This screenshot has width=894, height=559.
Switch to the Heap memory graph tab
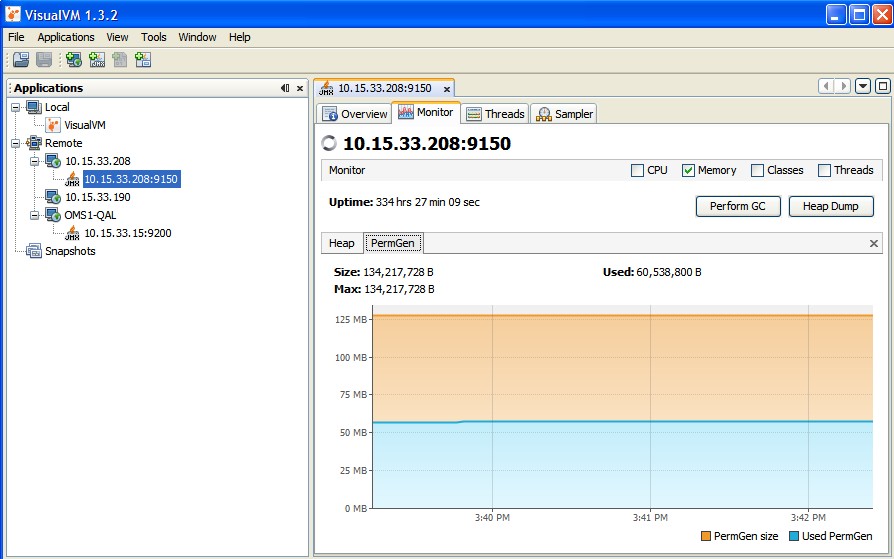pyautogui.click(x=342, y=243)
